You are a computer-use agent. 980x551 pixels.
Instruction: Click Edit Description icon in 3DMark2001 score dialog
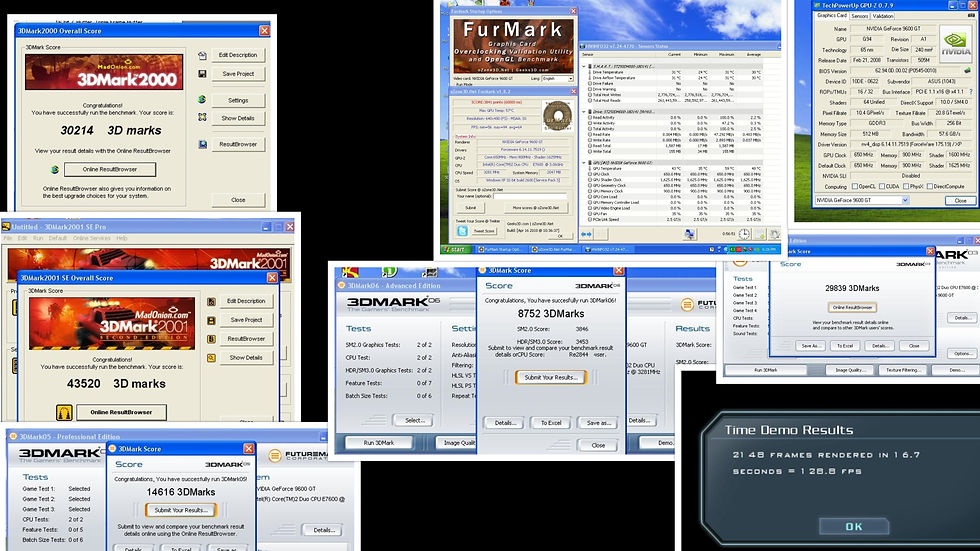pyautogui.click(x=211, y=302)
